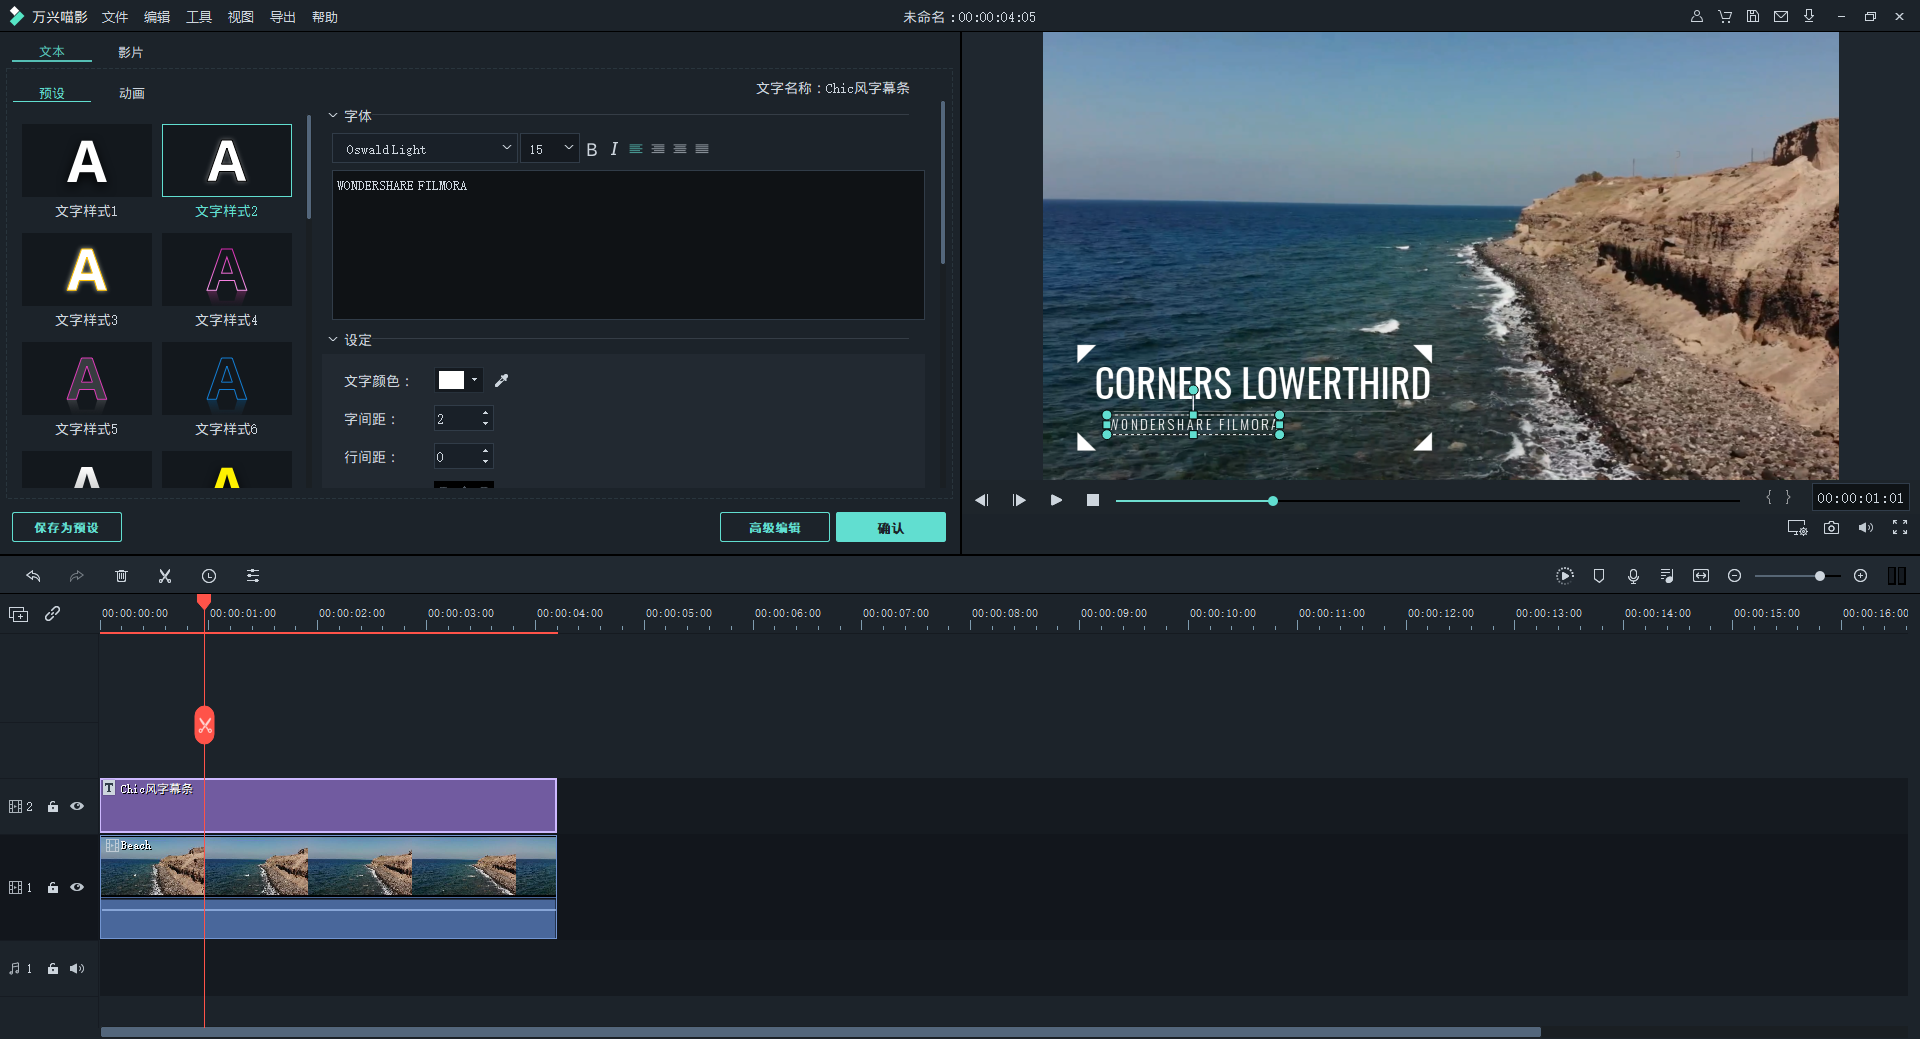
Task: Toggle lock on video track 1
Action: (53, 888)
